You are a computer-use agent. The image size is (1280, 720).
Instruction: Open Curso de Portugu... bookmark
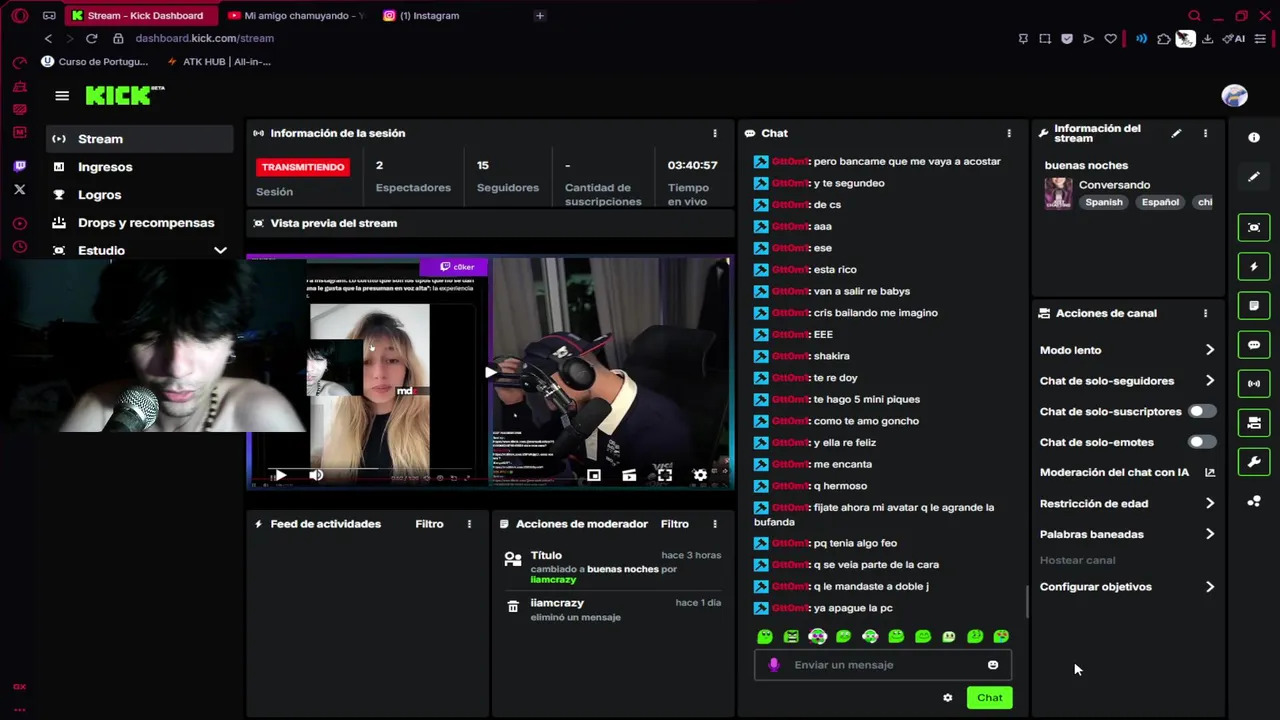click(94, 61)
